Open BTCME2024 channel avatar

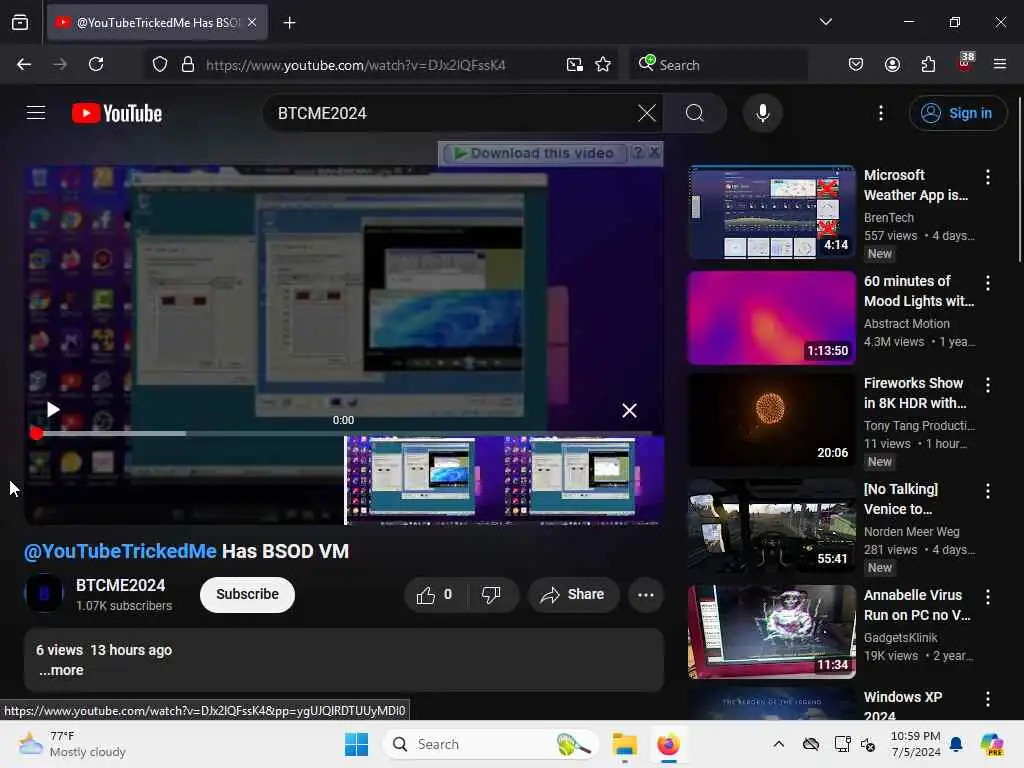click(x=44, y=594)
